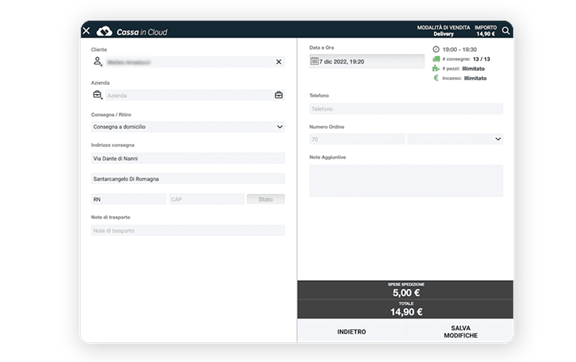Click the Data e Ora field

click(x=367, y=61)
